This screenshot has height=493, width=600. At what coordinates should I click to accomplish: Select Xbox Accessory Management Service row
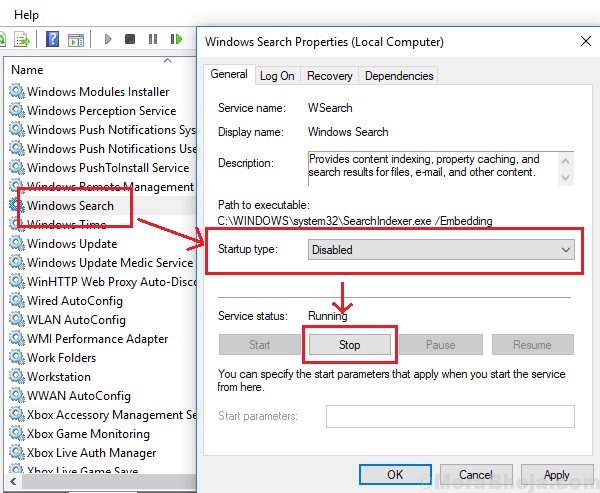[102, 414]
